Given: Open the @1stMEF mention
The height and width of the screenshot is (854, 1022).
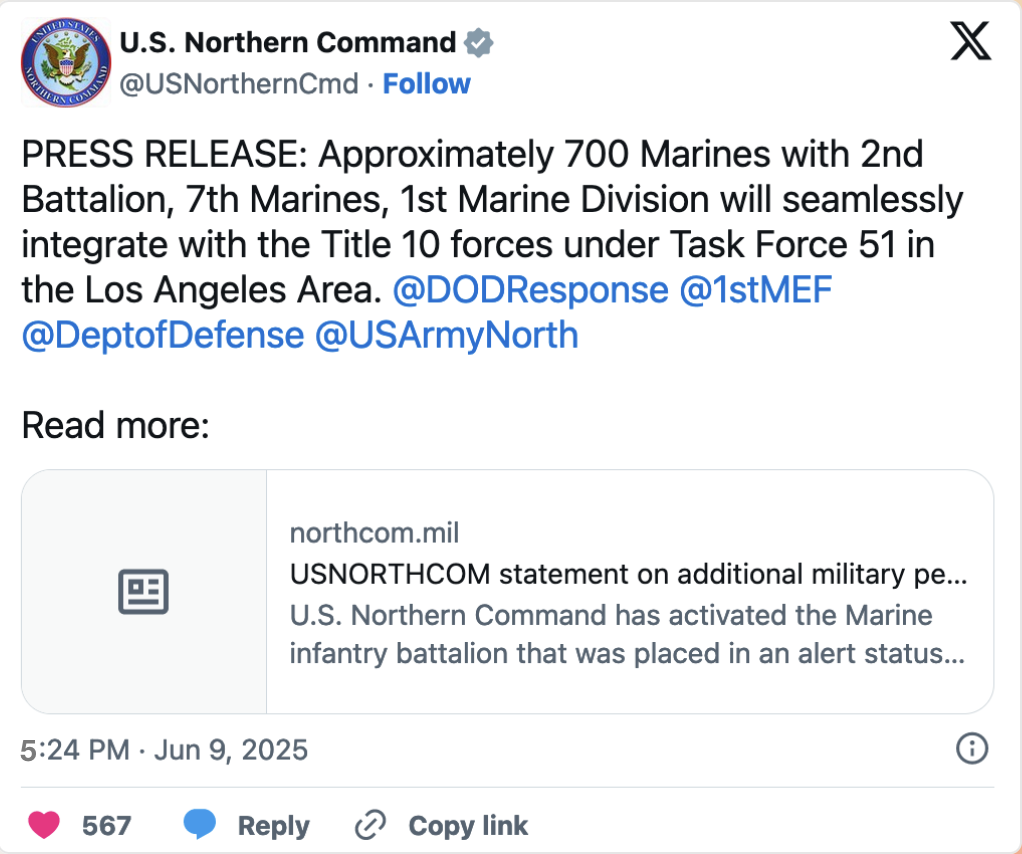Looking at the screenshot, I should (755, 289).
